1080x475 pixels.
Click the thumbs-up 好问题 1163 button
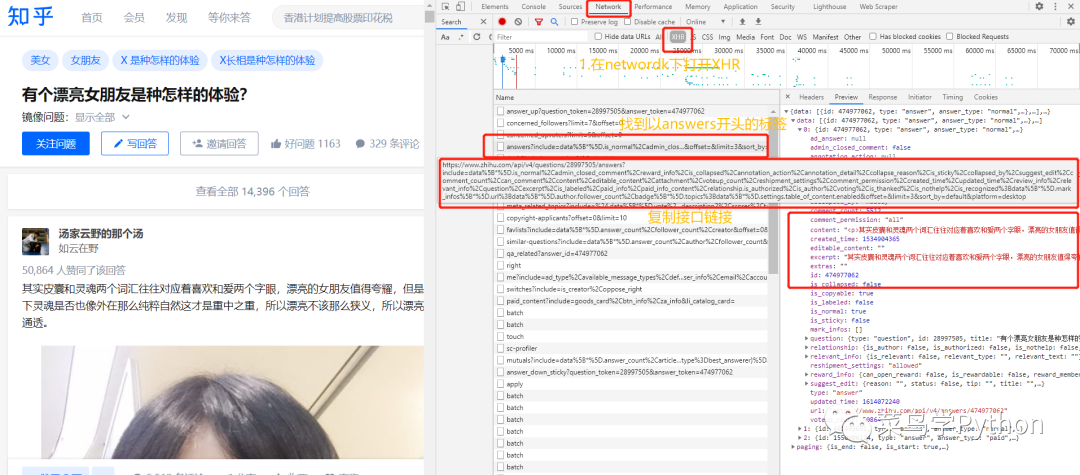[x=306, y=144]
